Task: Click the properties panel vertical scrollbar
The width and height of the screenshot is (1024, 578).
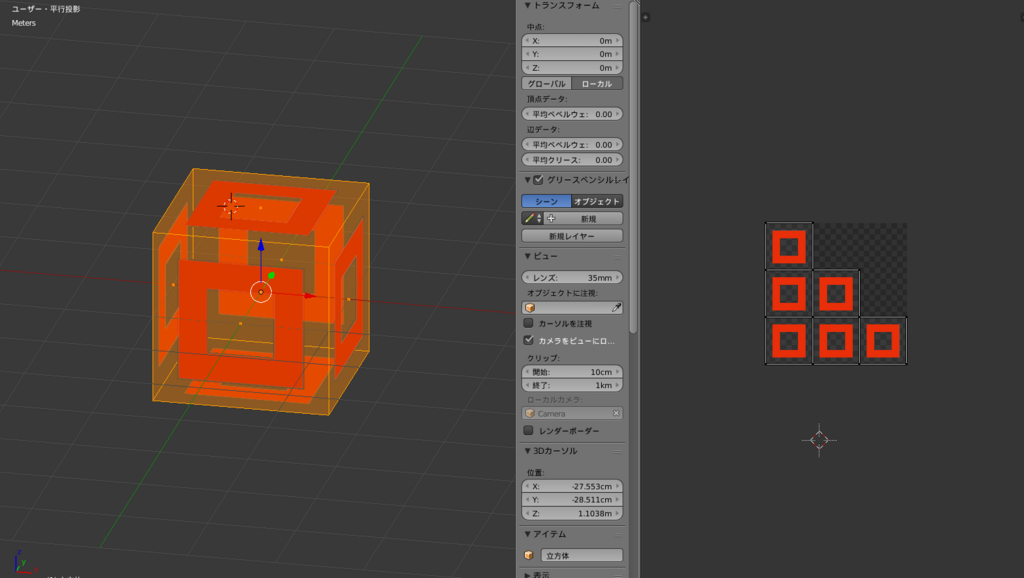Action: click(x=633, y=167)
